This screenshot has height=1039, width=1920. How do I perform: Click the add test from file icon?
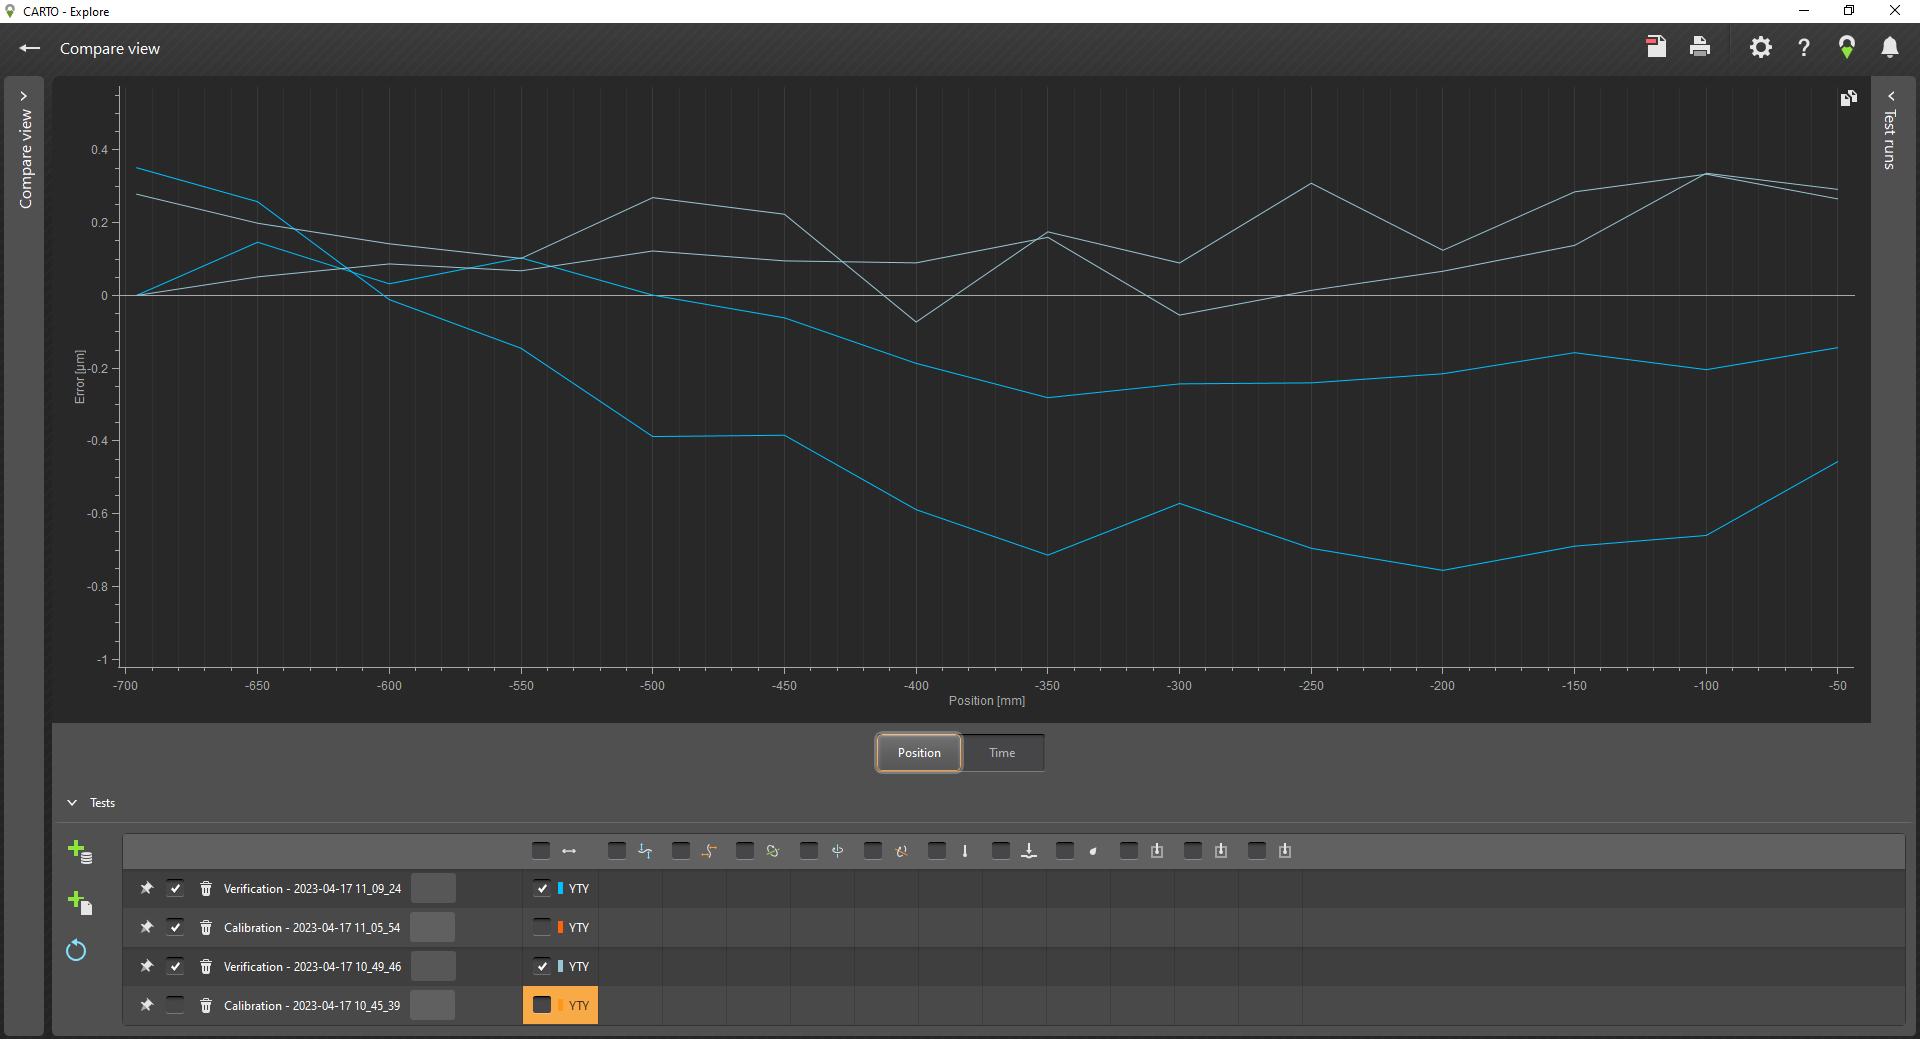[80, 902]
